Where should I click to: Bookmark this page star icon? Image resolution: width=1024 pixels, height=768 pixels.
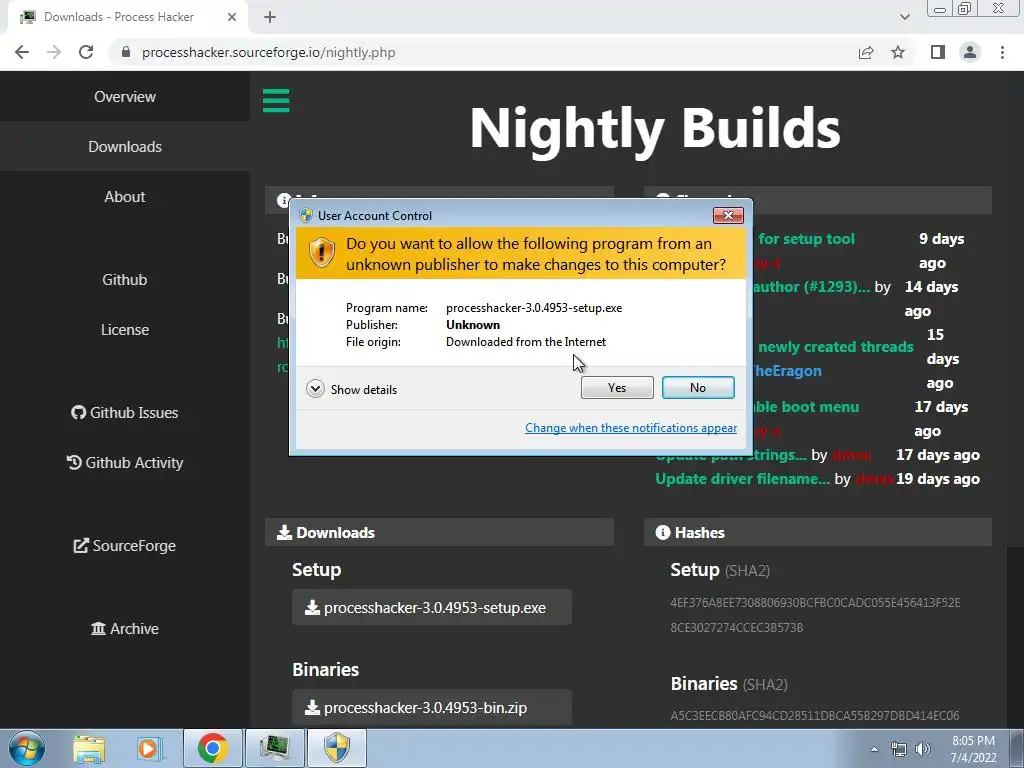point(898,52)
